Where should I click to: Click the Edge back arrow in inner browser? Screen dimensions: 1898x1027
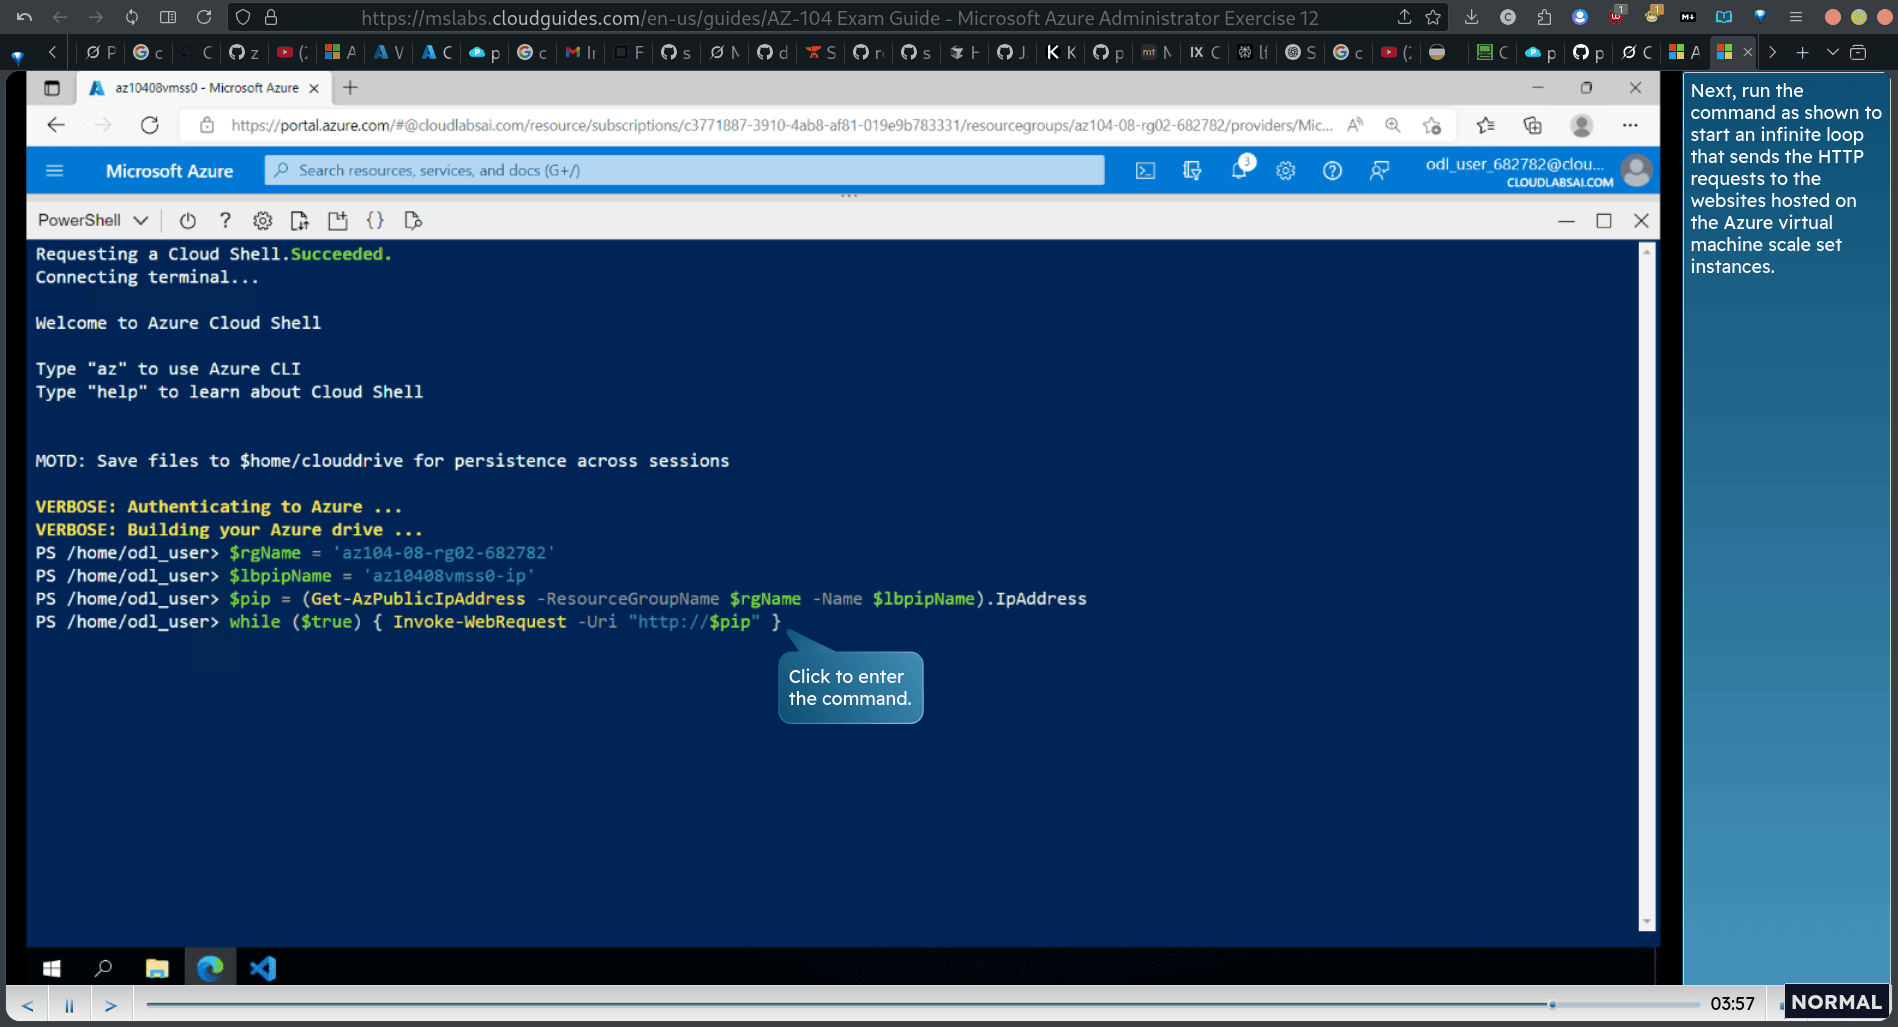56,125
